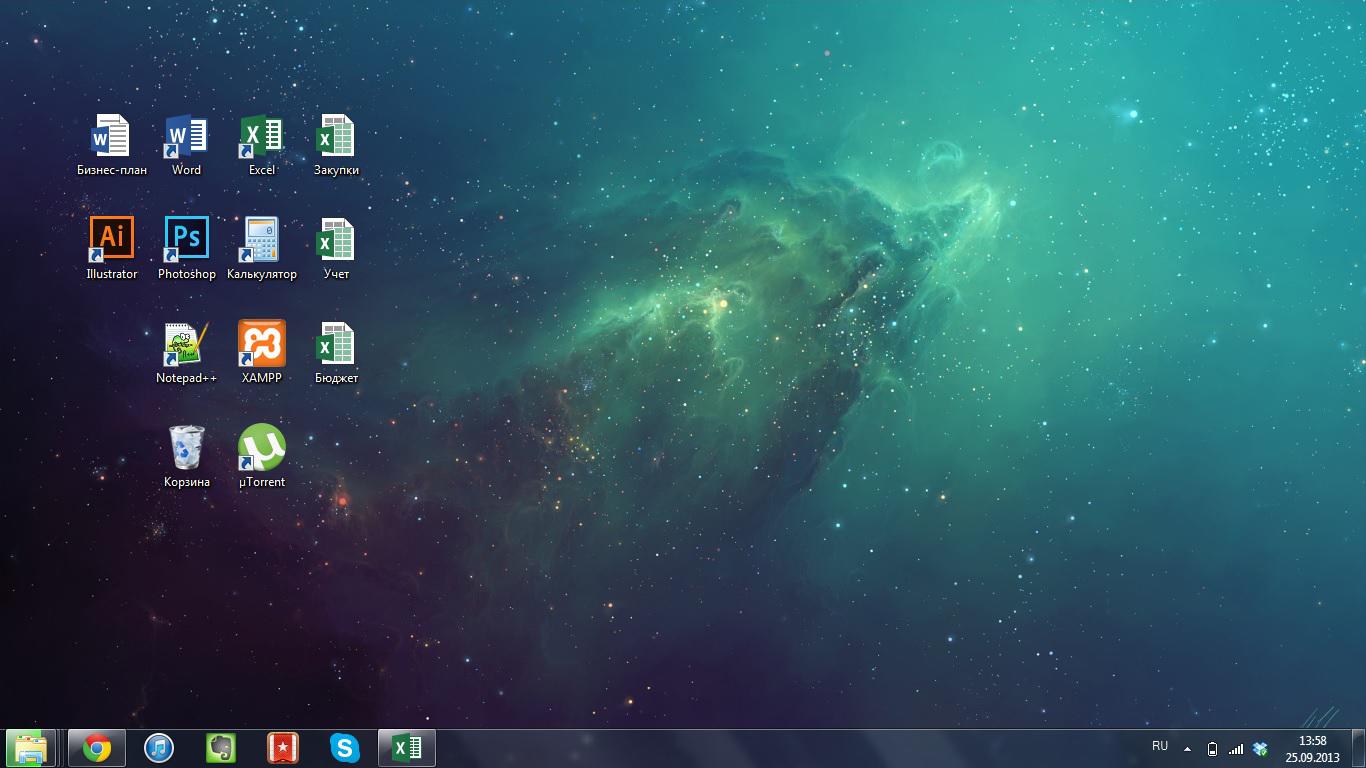The height and width of the screenshot is (768, 1366).
Task: Click the Show desktop strip beside the clock
Action: click(1359, 748)
